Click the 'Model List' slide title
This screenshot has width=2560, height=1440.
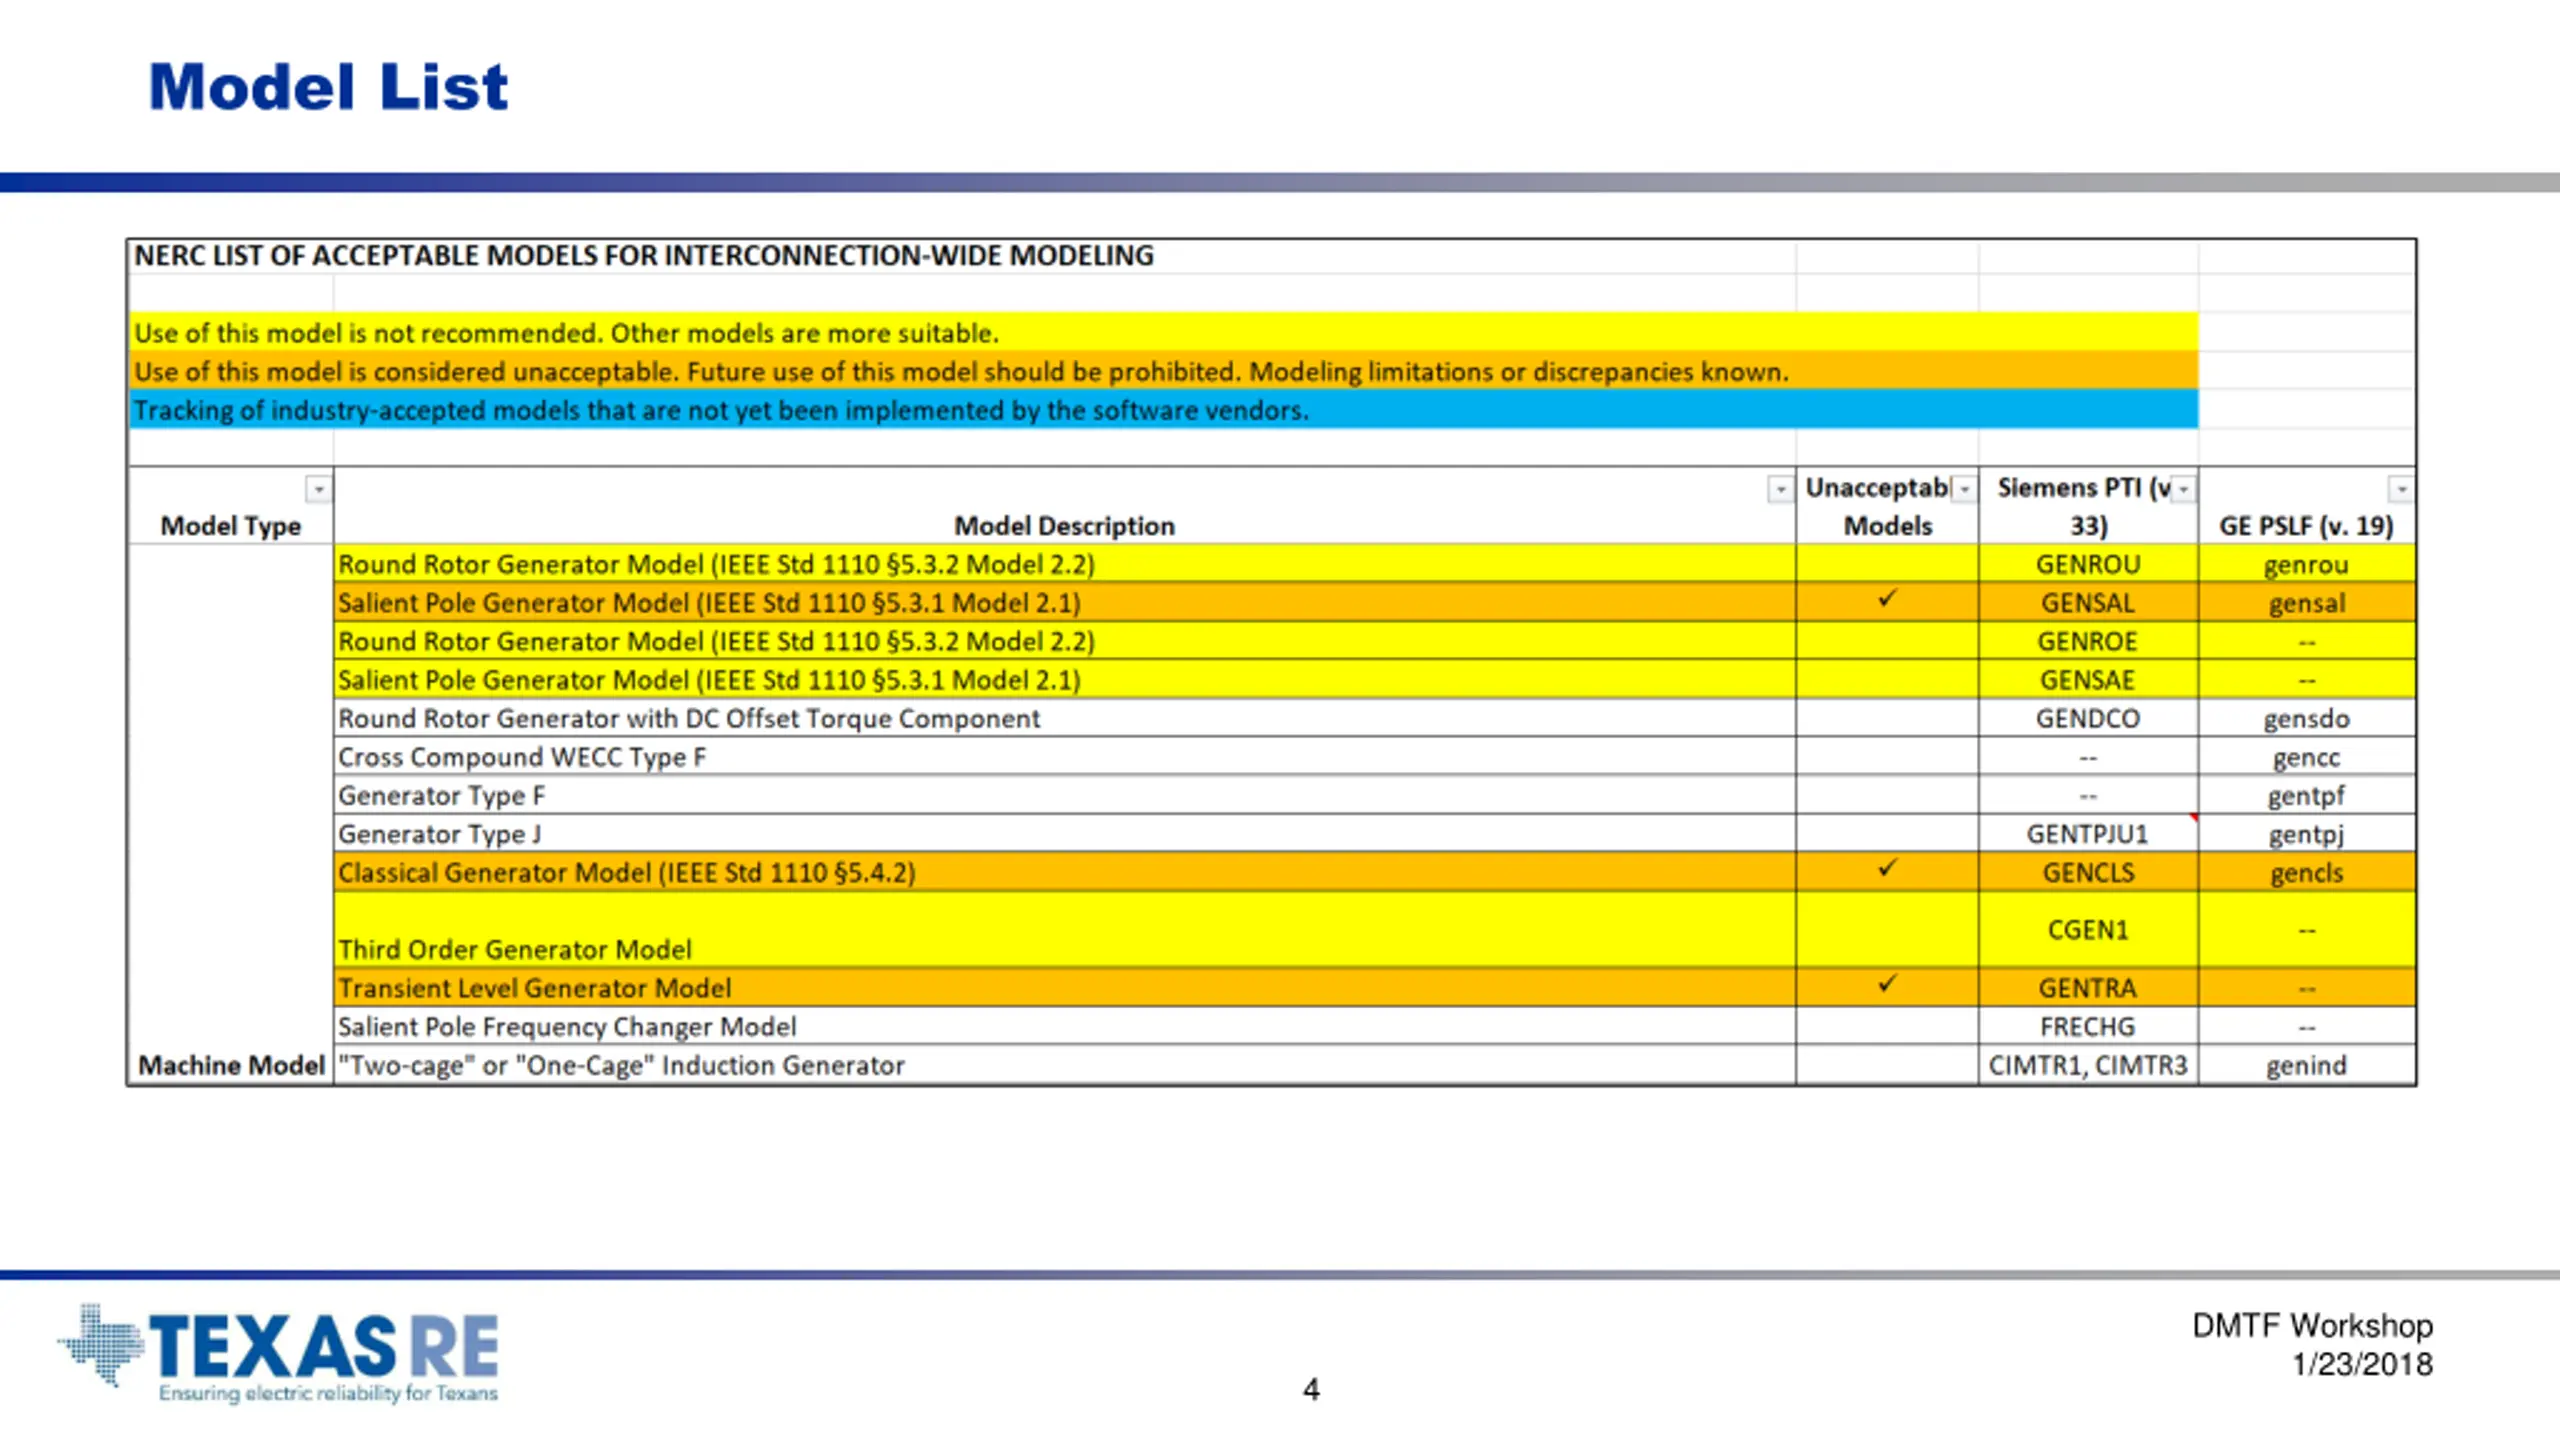(328, 87)
